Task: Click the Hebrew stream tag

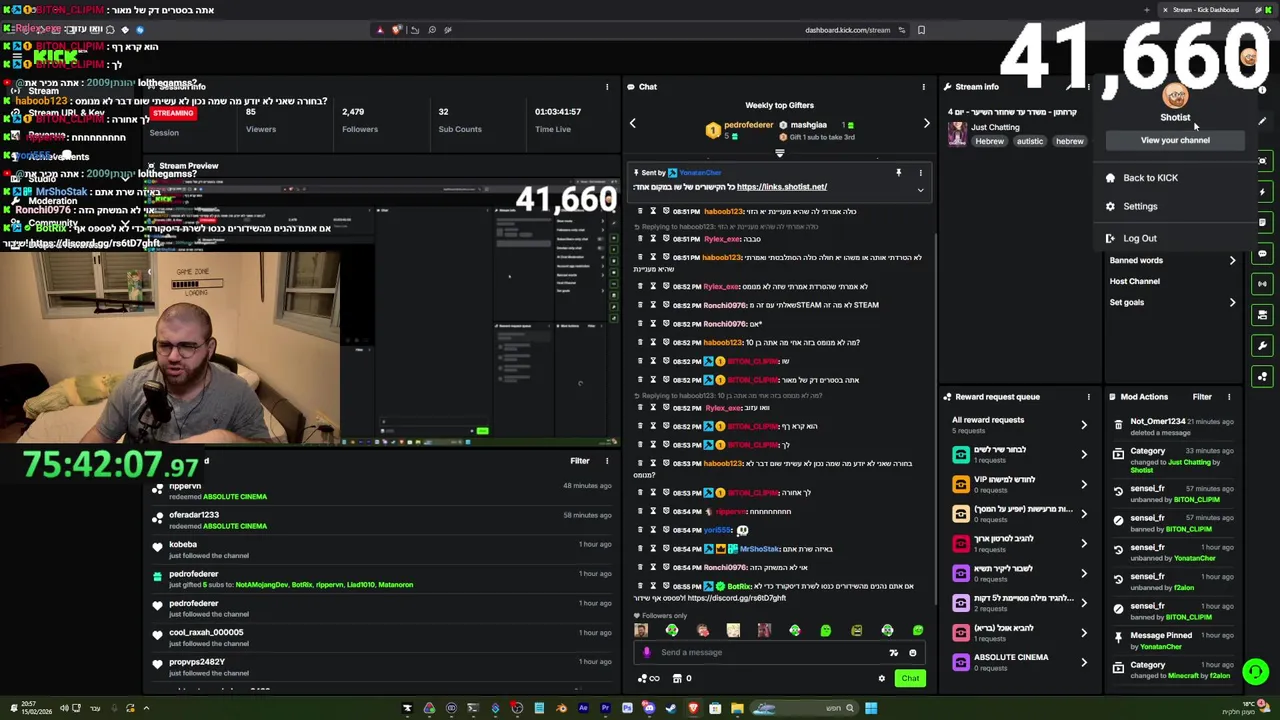Action: tap(989, 142)
